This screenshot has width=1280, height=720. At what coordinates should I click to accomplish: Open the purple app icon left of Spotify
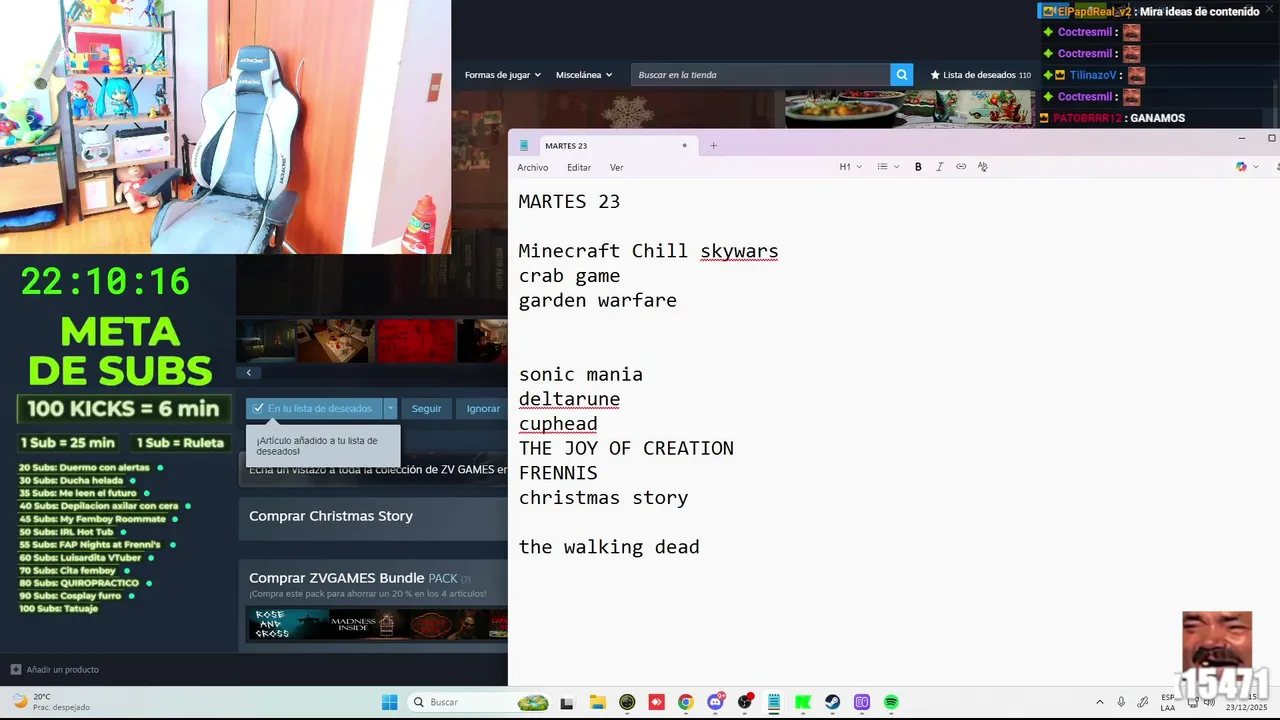[862, 702]
